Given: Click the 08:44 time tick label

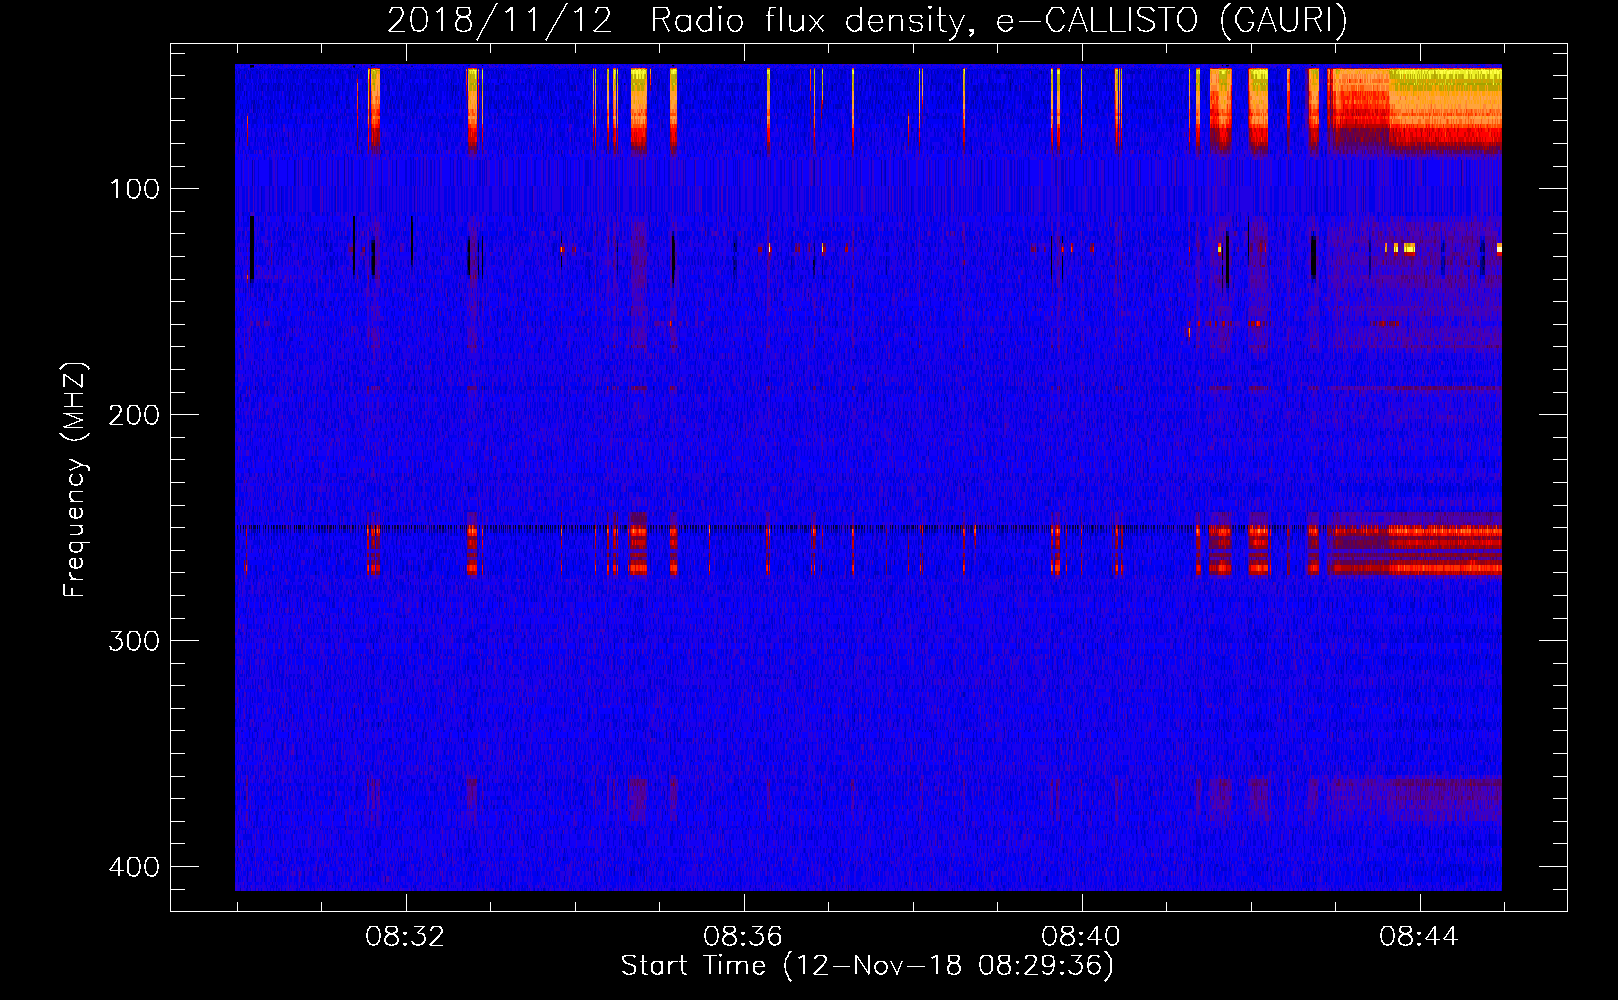Looking at the screenshot, I should point(1419,937).
